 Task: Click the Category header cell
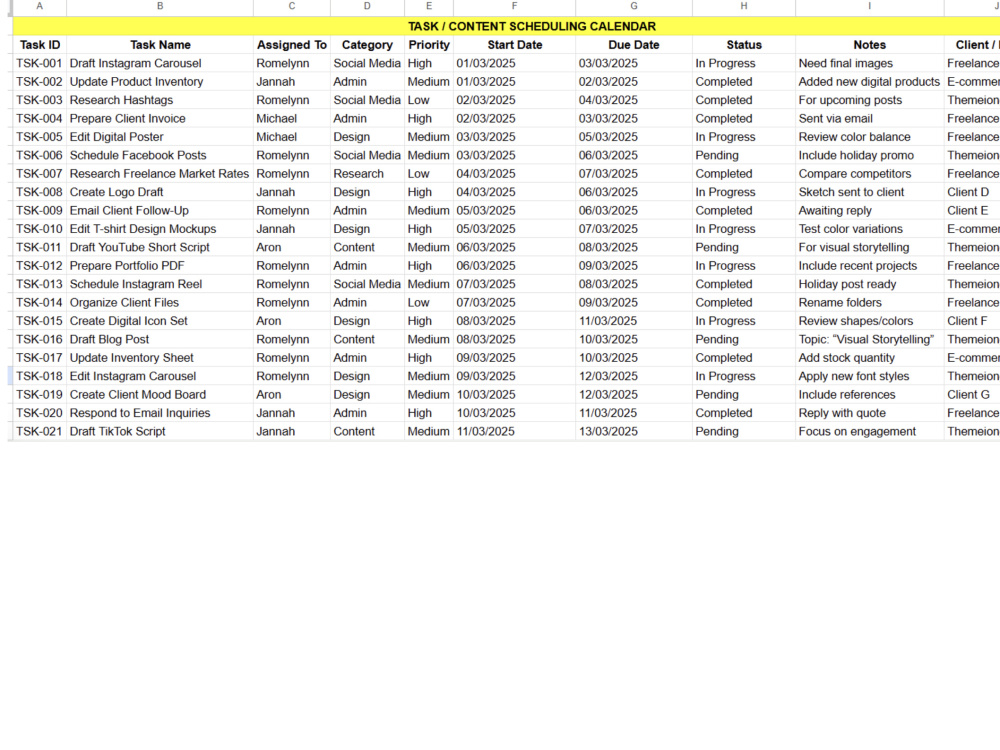coord(367,45)
